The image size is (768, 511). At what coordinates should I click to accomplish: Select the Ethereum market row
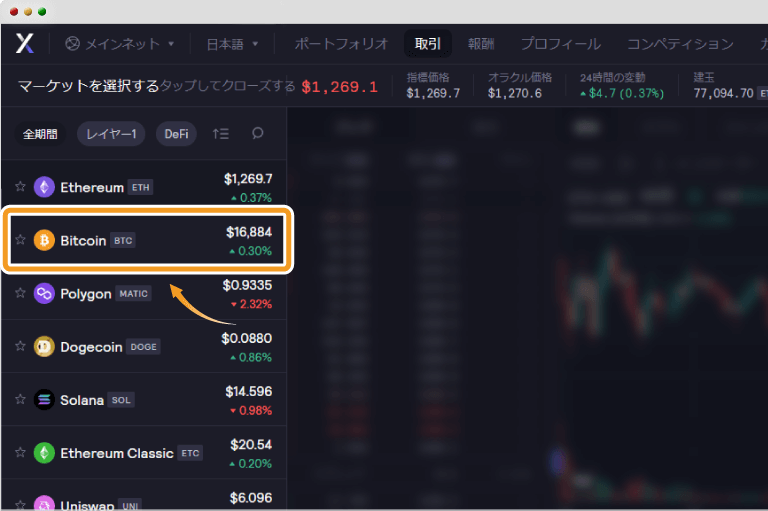(x=144, y=187)
